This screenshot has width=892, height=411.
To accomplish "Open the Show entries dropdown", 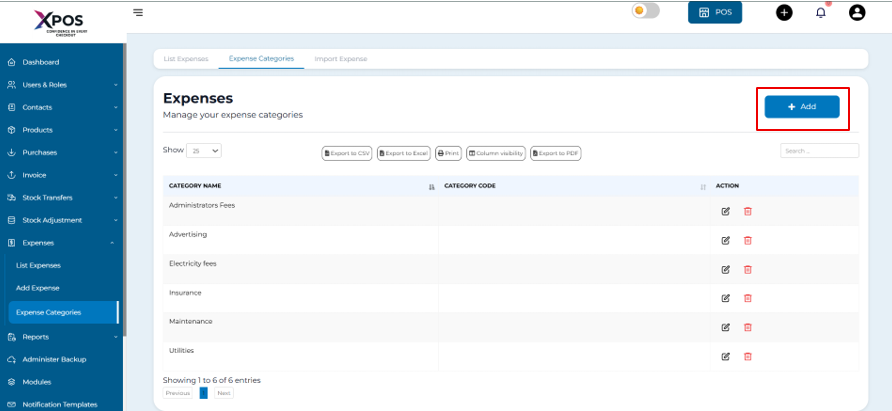I will (x=206, y=151).
